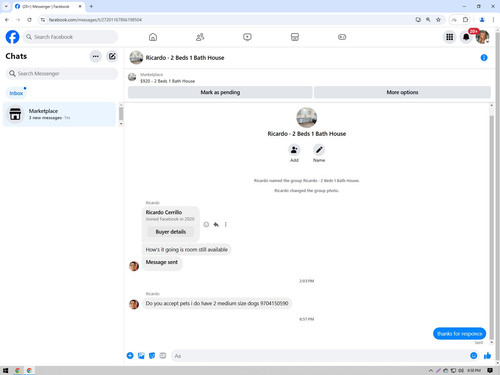Screen dimensions: 500x375
Task: Reply to the Ricardo Cerrillo card
Action: pos(216,225)
